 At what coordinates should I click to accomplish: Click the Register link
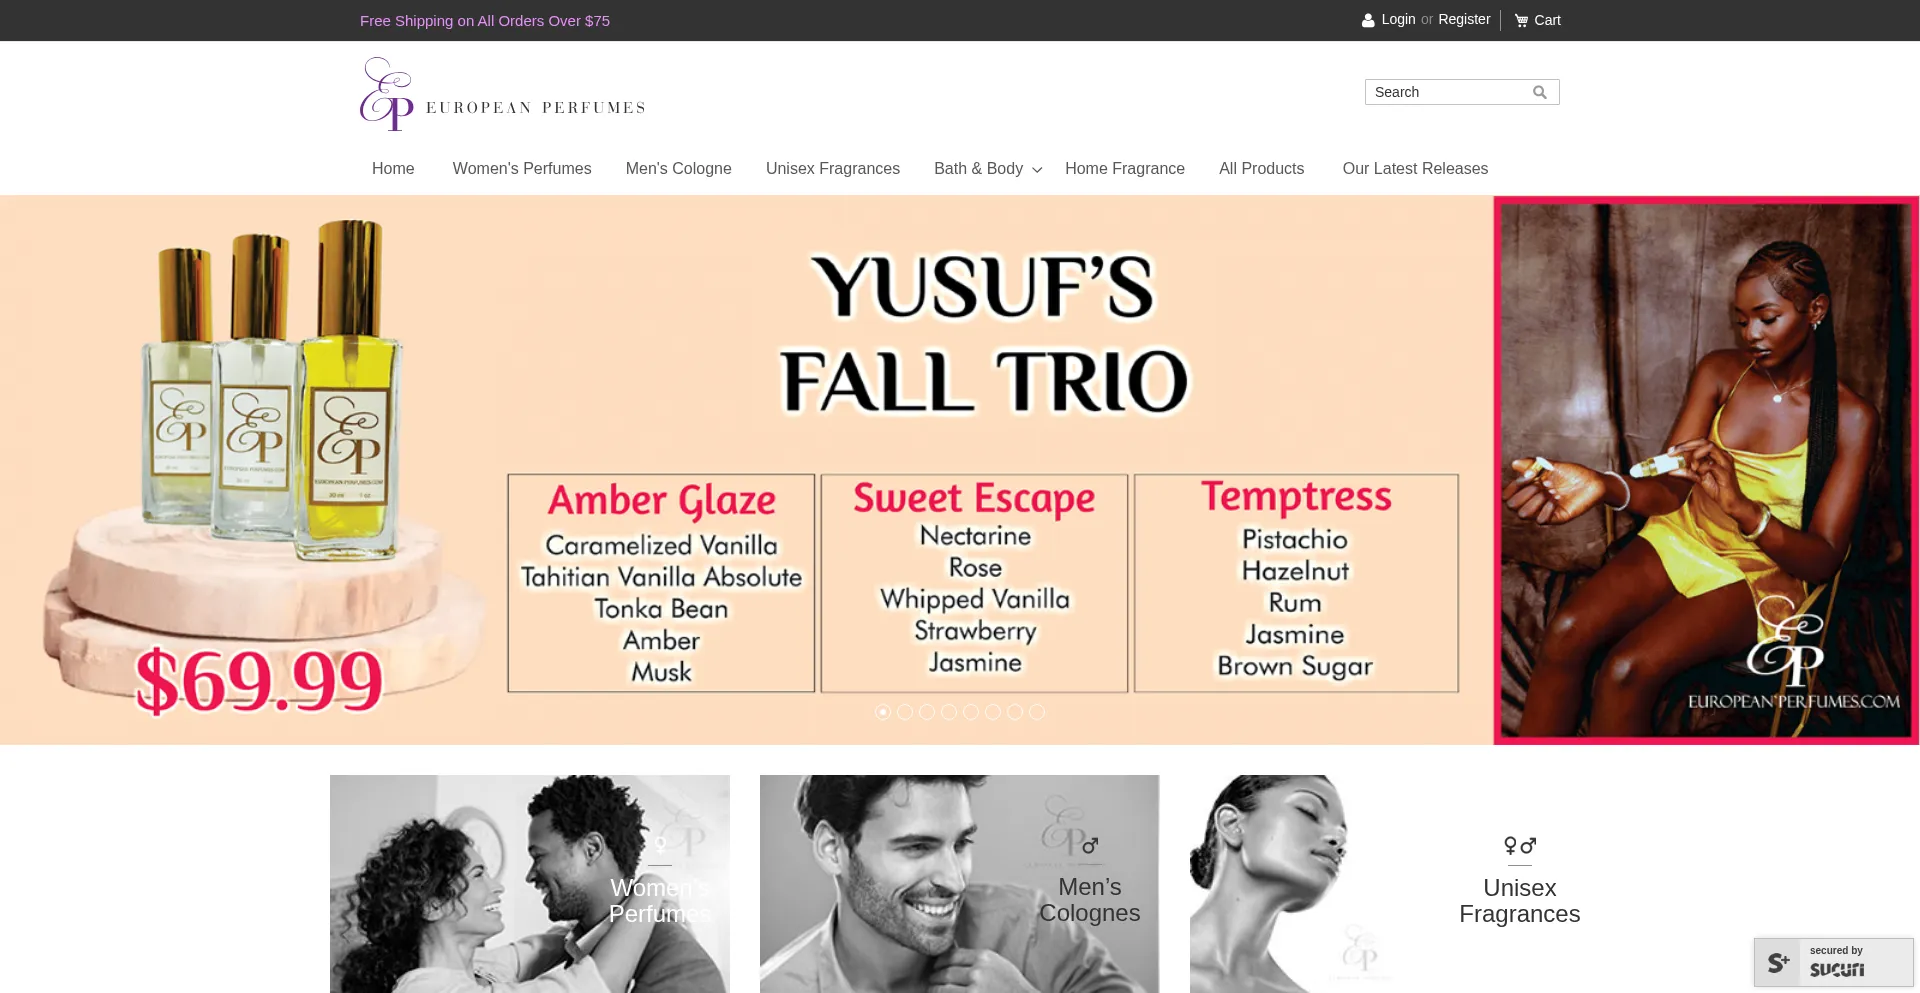pos(1464,19)
